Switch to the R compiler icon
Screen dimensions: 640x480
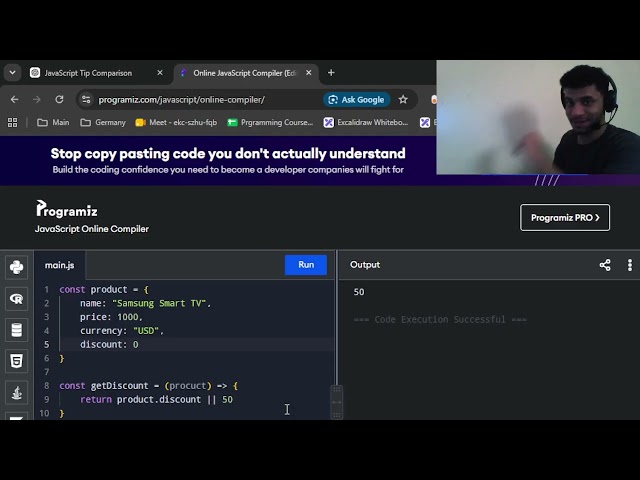coord(16,299)
